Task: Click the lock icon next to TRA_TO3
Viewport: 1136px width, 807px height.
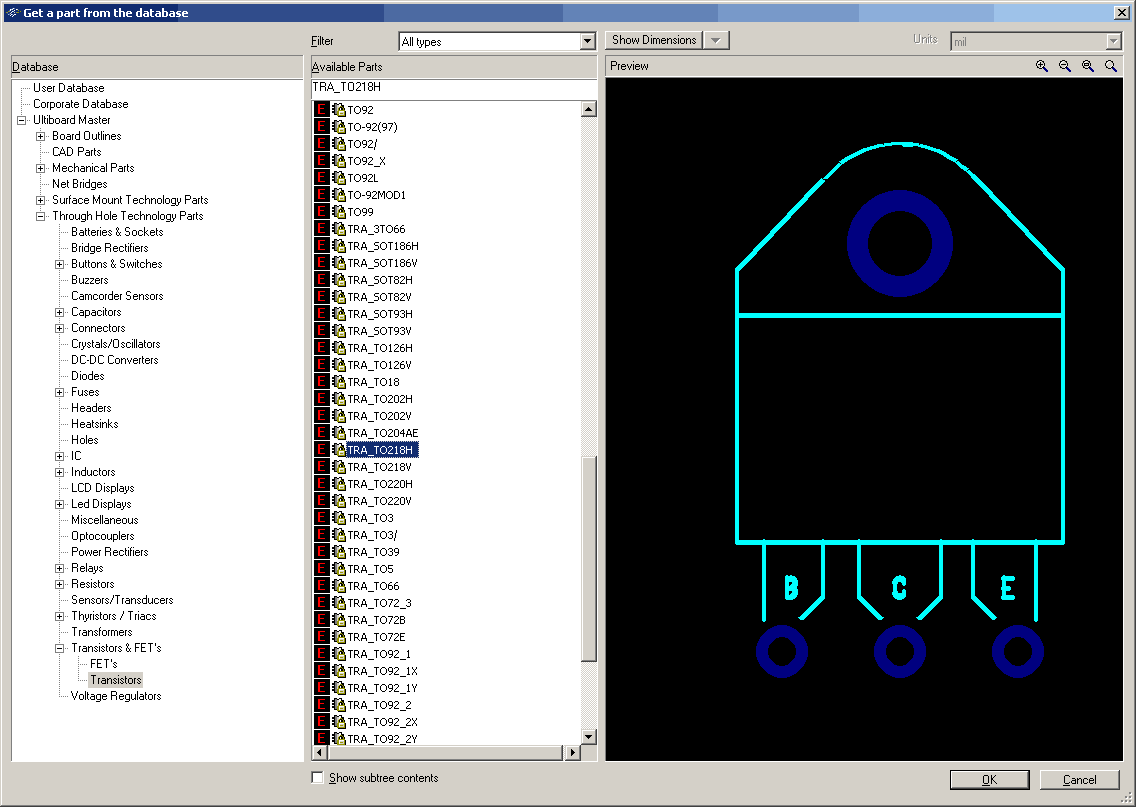Action: point(338,518)
